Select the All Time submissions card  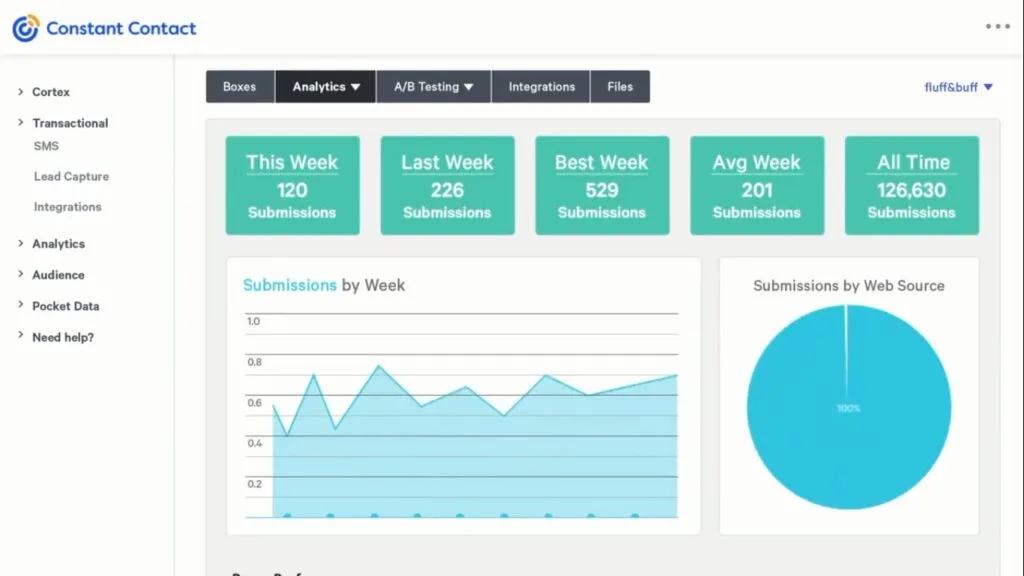[911, 185]
